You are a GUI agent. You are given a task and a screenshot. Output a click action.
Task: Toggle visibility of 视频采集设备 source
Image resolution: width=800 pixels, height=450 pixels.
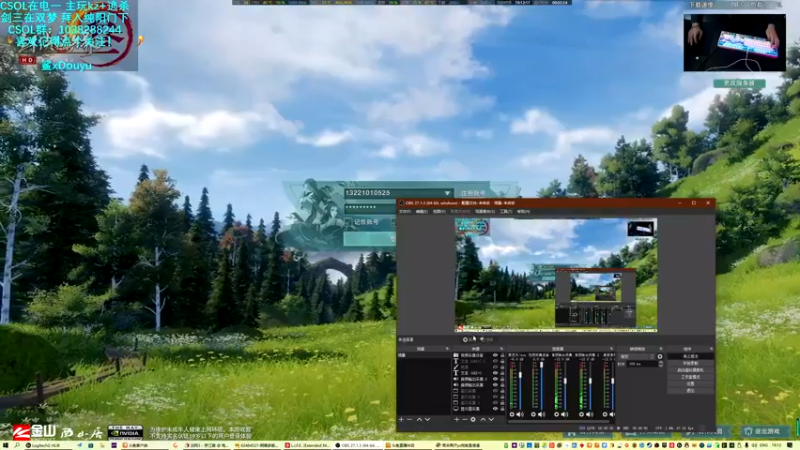[x=495, y=355]
